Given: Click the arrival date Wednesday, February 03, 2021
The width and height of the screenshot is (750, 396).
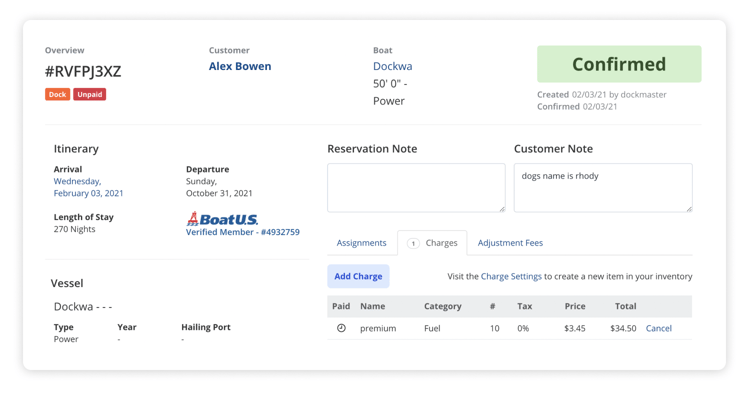Looking at the screenshot, I should (88, 187).
